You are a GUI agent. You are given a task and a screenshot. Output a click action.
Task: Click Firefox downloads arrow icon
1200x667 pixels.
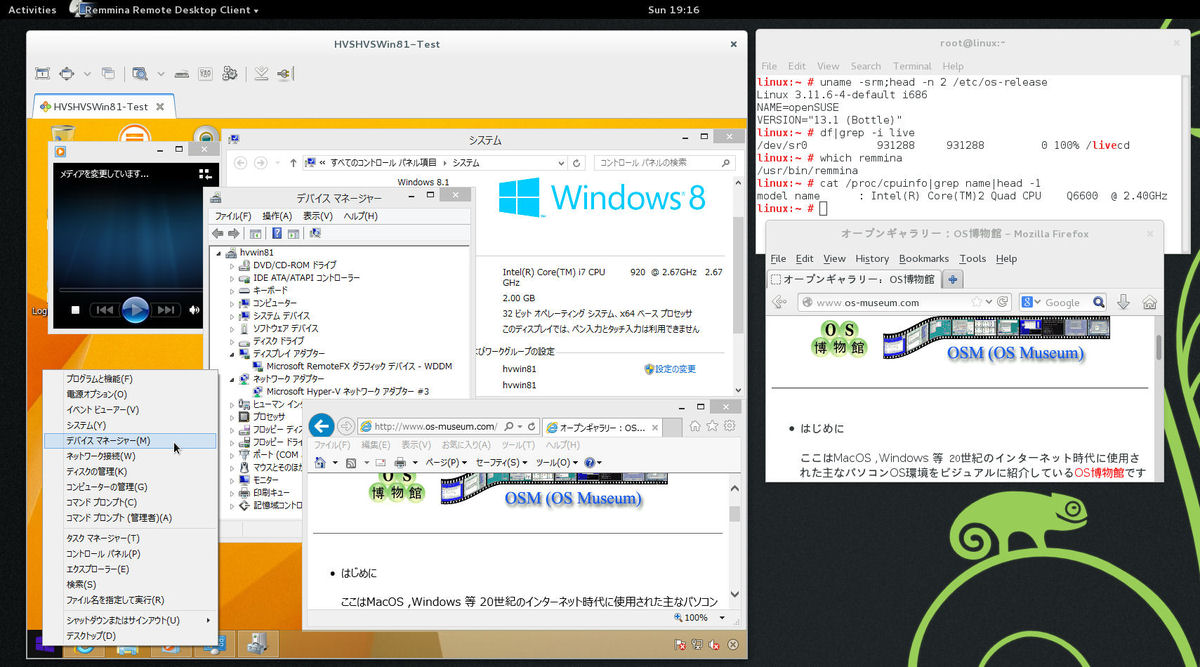click(x=1124, y=302)
